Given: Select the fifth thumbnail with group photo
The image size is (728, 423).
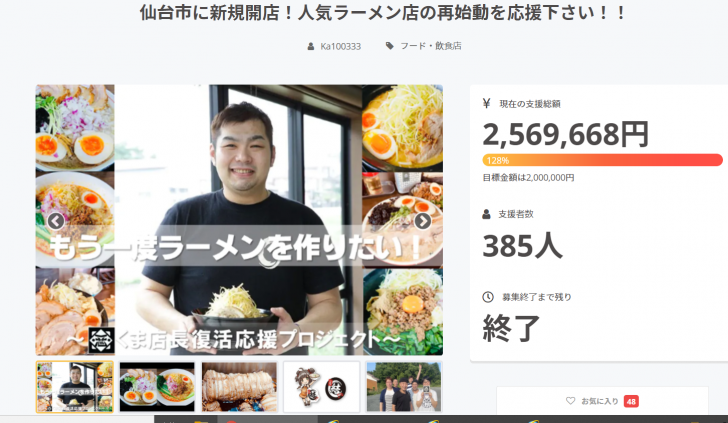Looking at the screenshot, I should coord(403,387).
